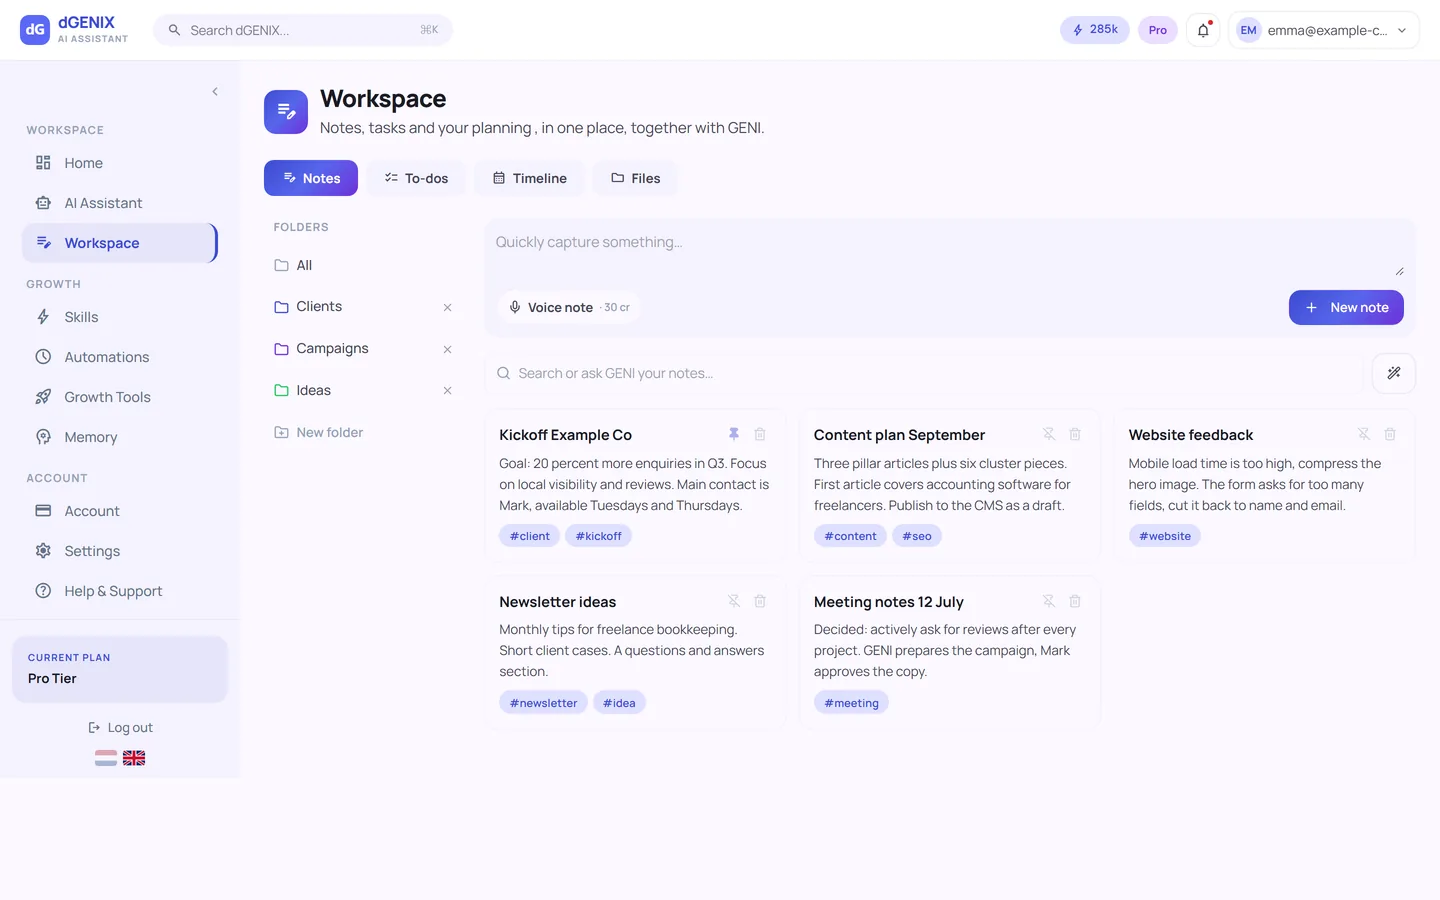
Task: Switch language to Dutch flag
Action: pos(106,758)
